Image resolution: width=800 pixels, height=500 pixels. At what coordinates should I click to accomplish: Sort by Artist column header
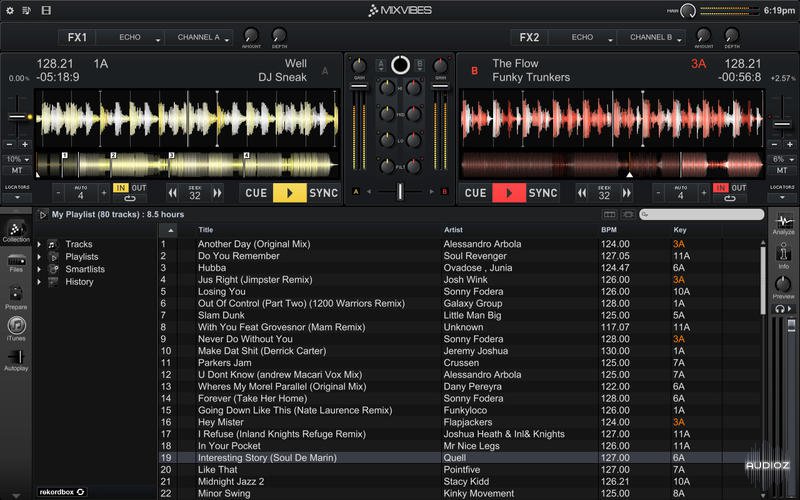[453, 230]
